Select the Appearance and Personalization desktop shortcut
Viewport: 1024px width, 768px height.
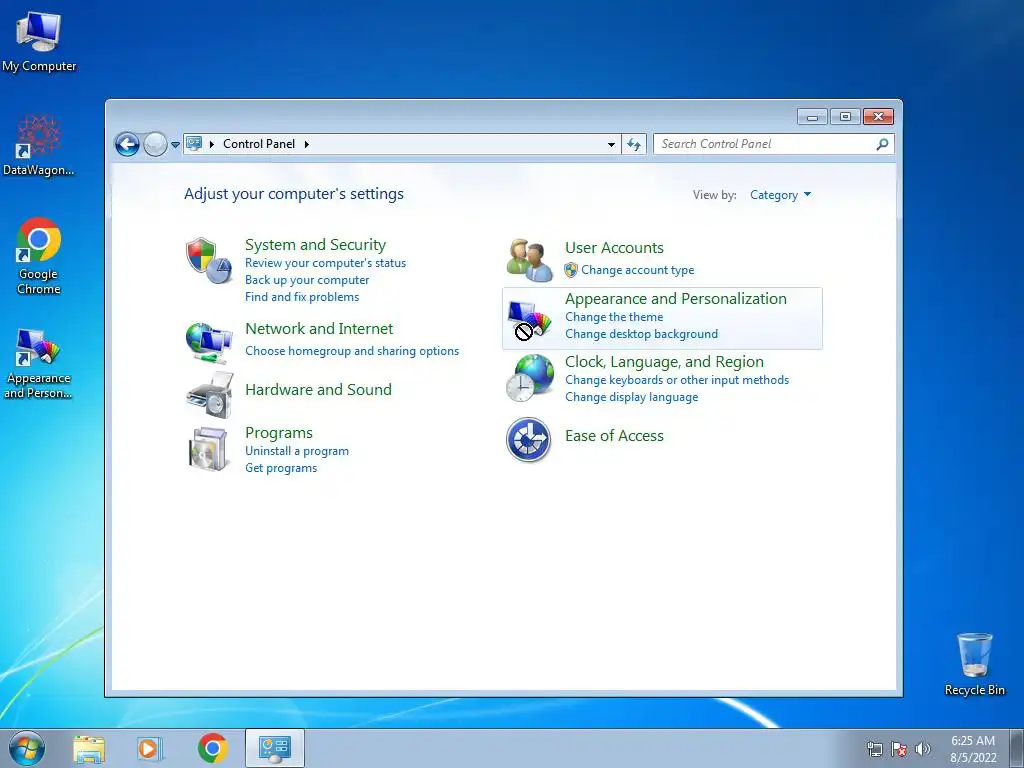tap(39, 363)
